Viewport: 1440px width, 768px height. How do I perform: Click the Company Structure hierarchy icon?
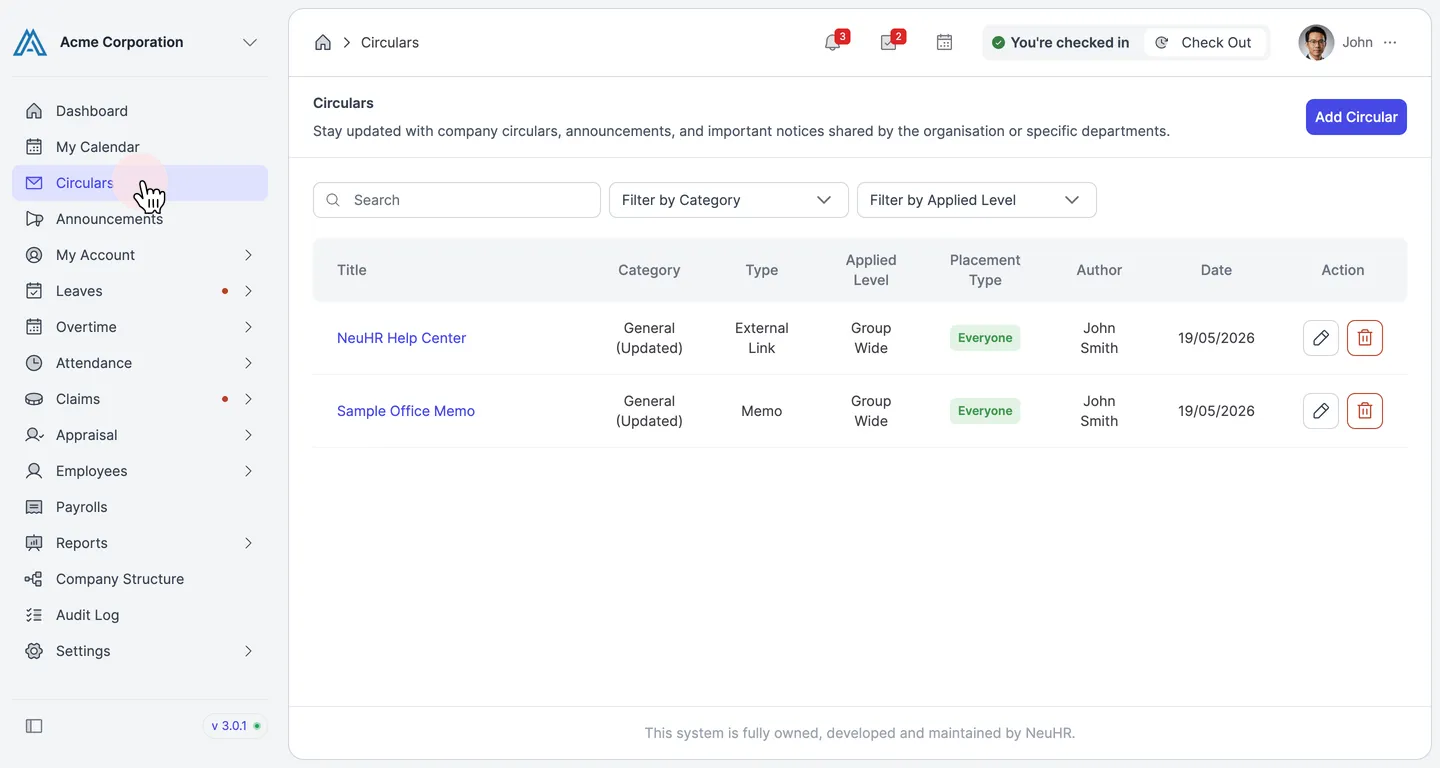(x=34, y=579)
